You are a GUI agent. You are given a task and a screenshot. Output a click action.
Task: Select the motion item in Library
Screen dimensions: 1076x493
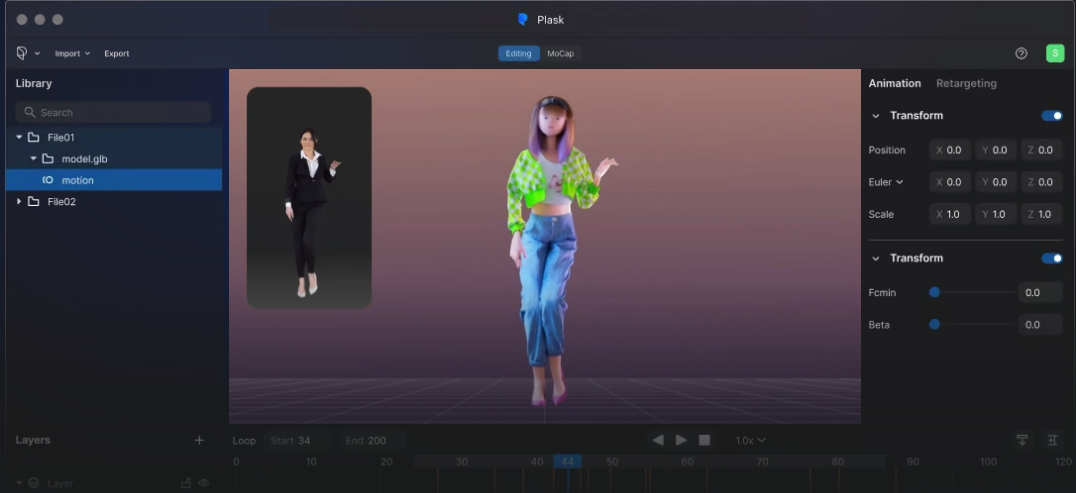[x=114, y=180]
